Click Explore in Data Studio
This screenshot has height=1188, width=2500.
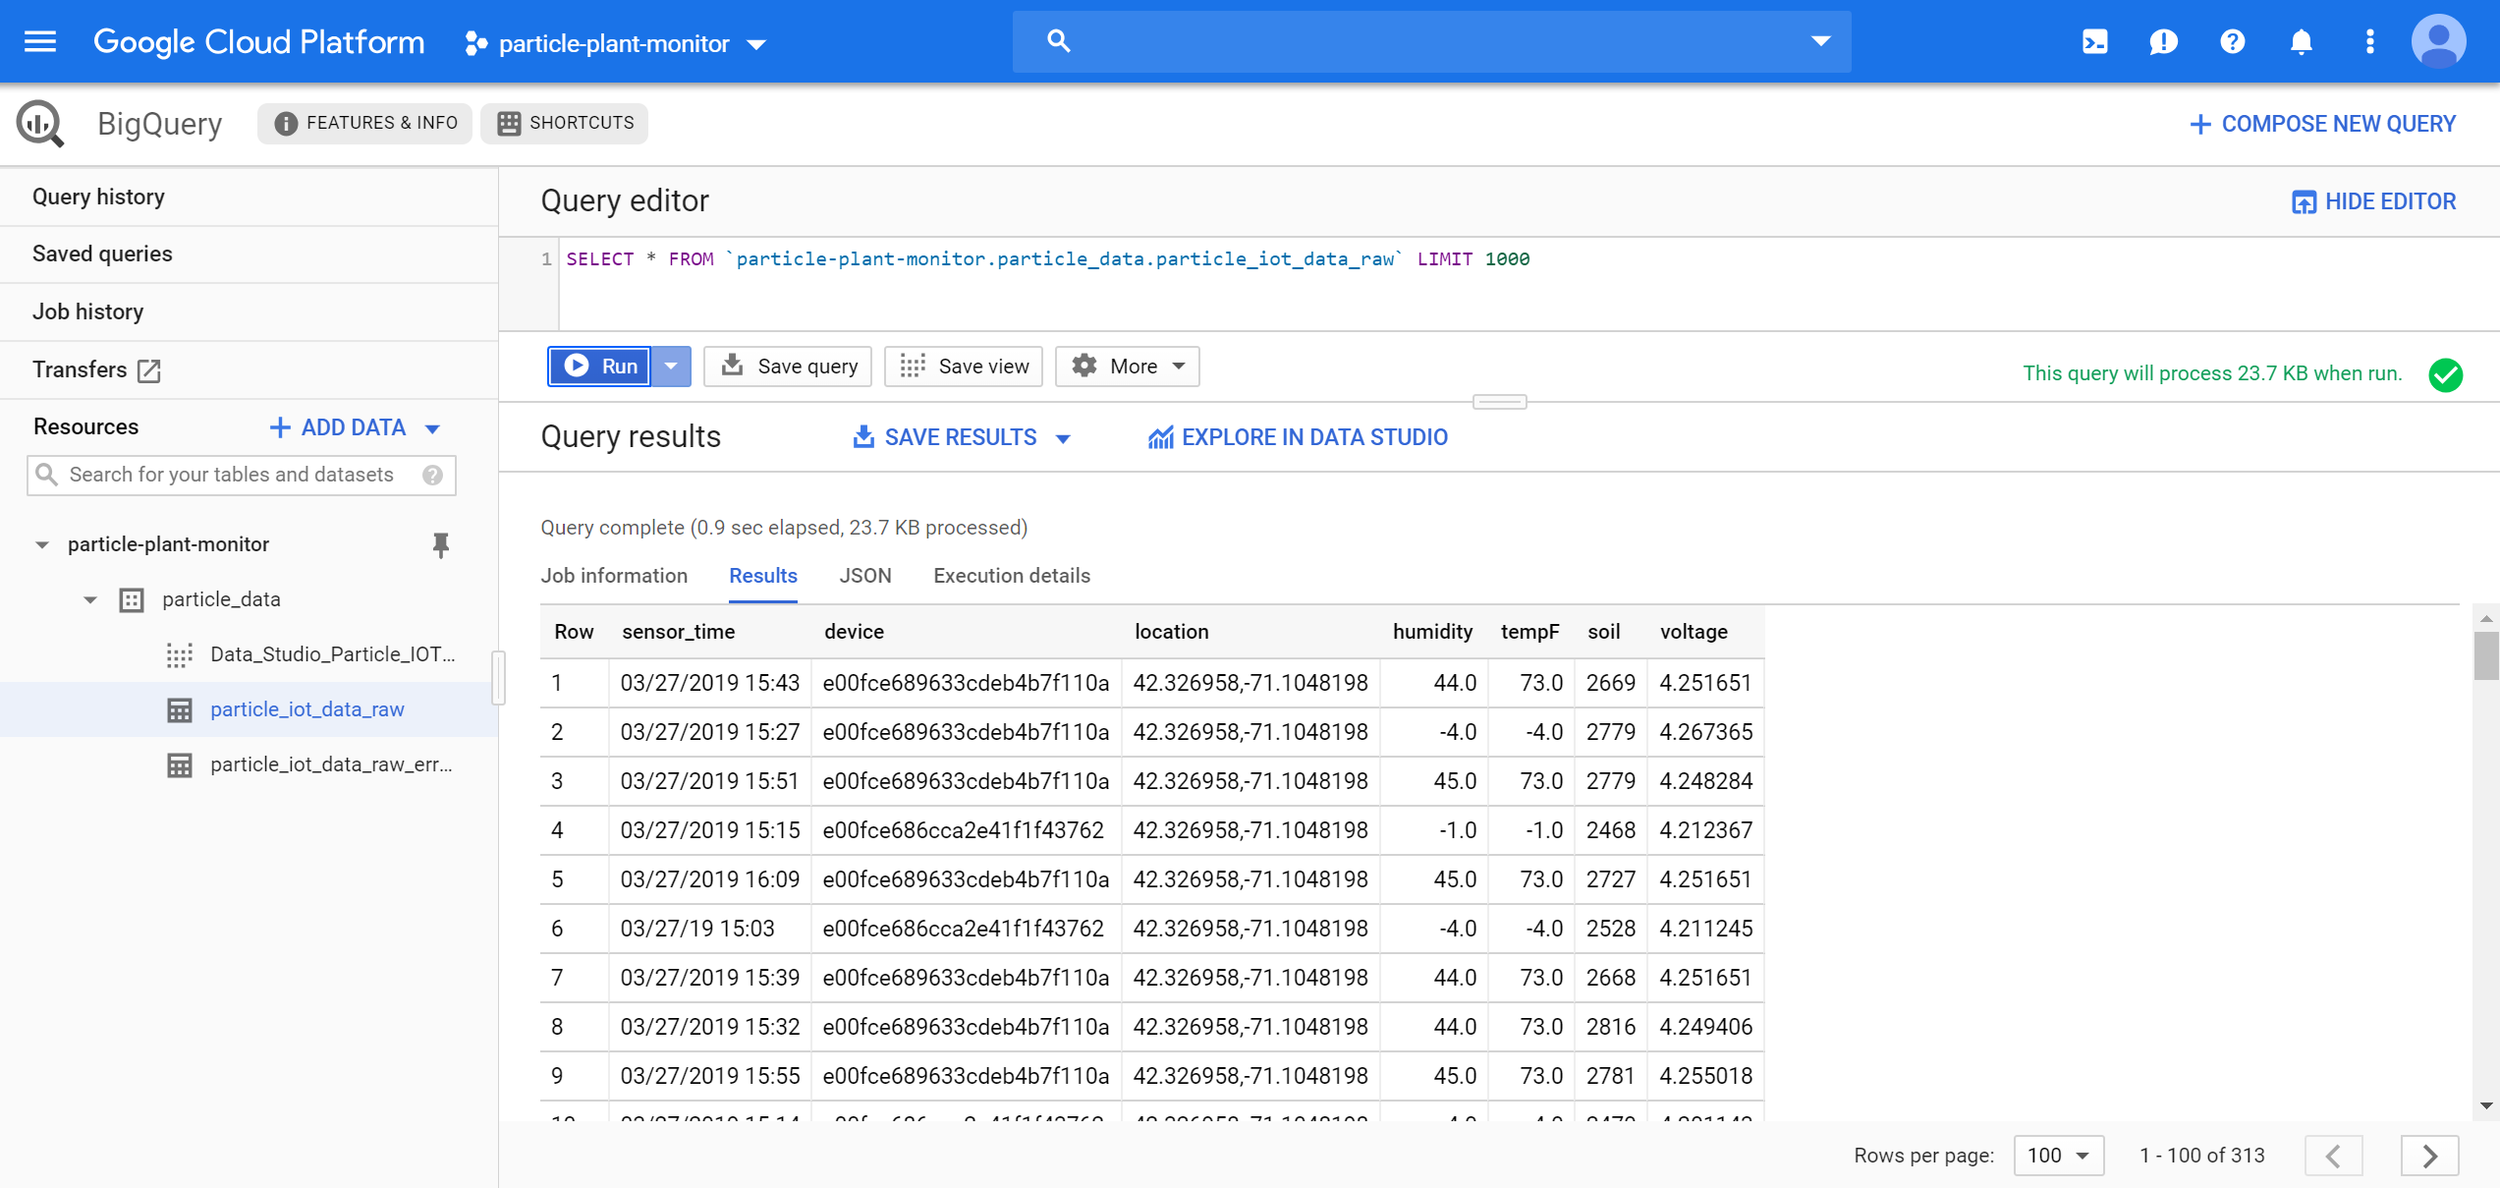(x=1298, y=437)
